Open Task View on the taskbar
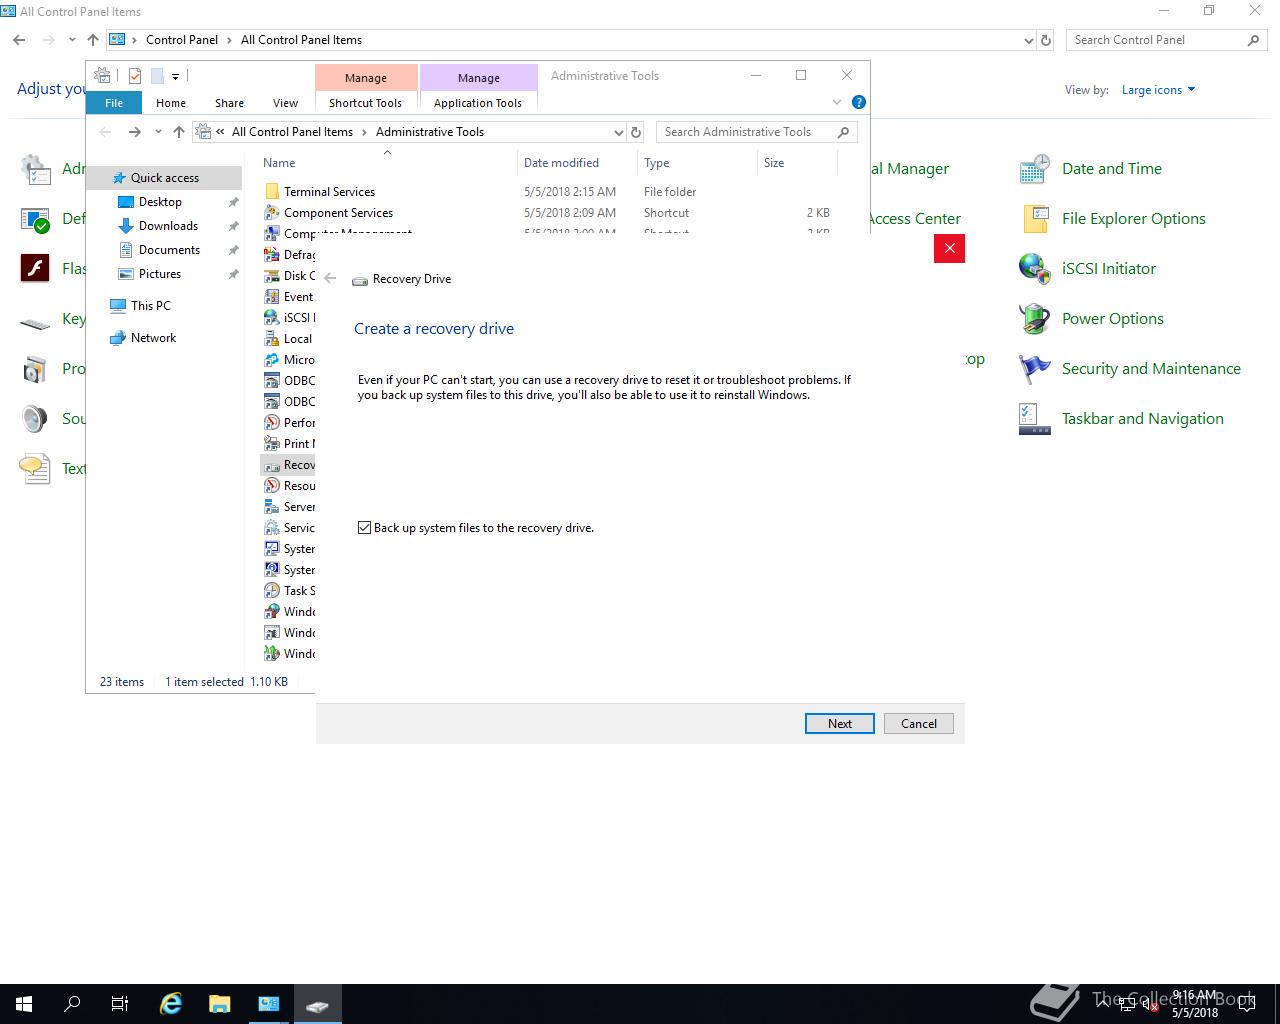This screenshot has height=1024, width=1280. coord(120,1004)
